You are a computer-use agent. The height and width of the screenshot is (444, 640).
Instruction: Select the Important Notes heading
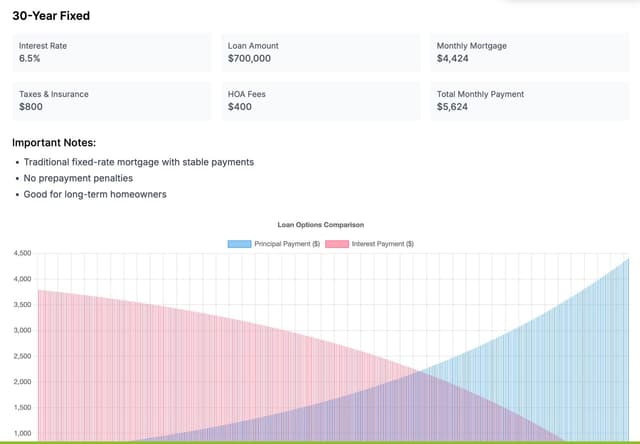[x=54, y=143]
